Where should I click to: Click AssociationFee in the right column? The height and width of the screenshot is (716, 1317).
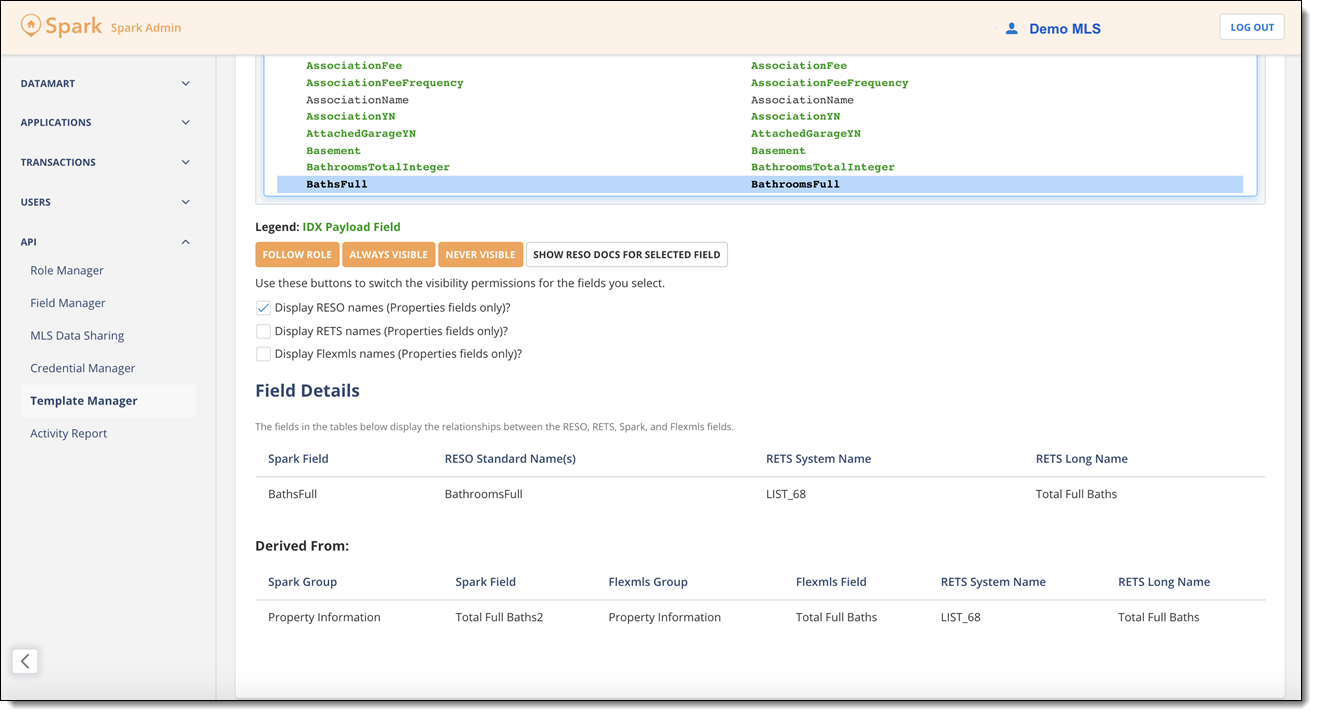coord(799,66)
